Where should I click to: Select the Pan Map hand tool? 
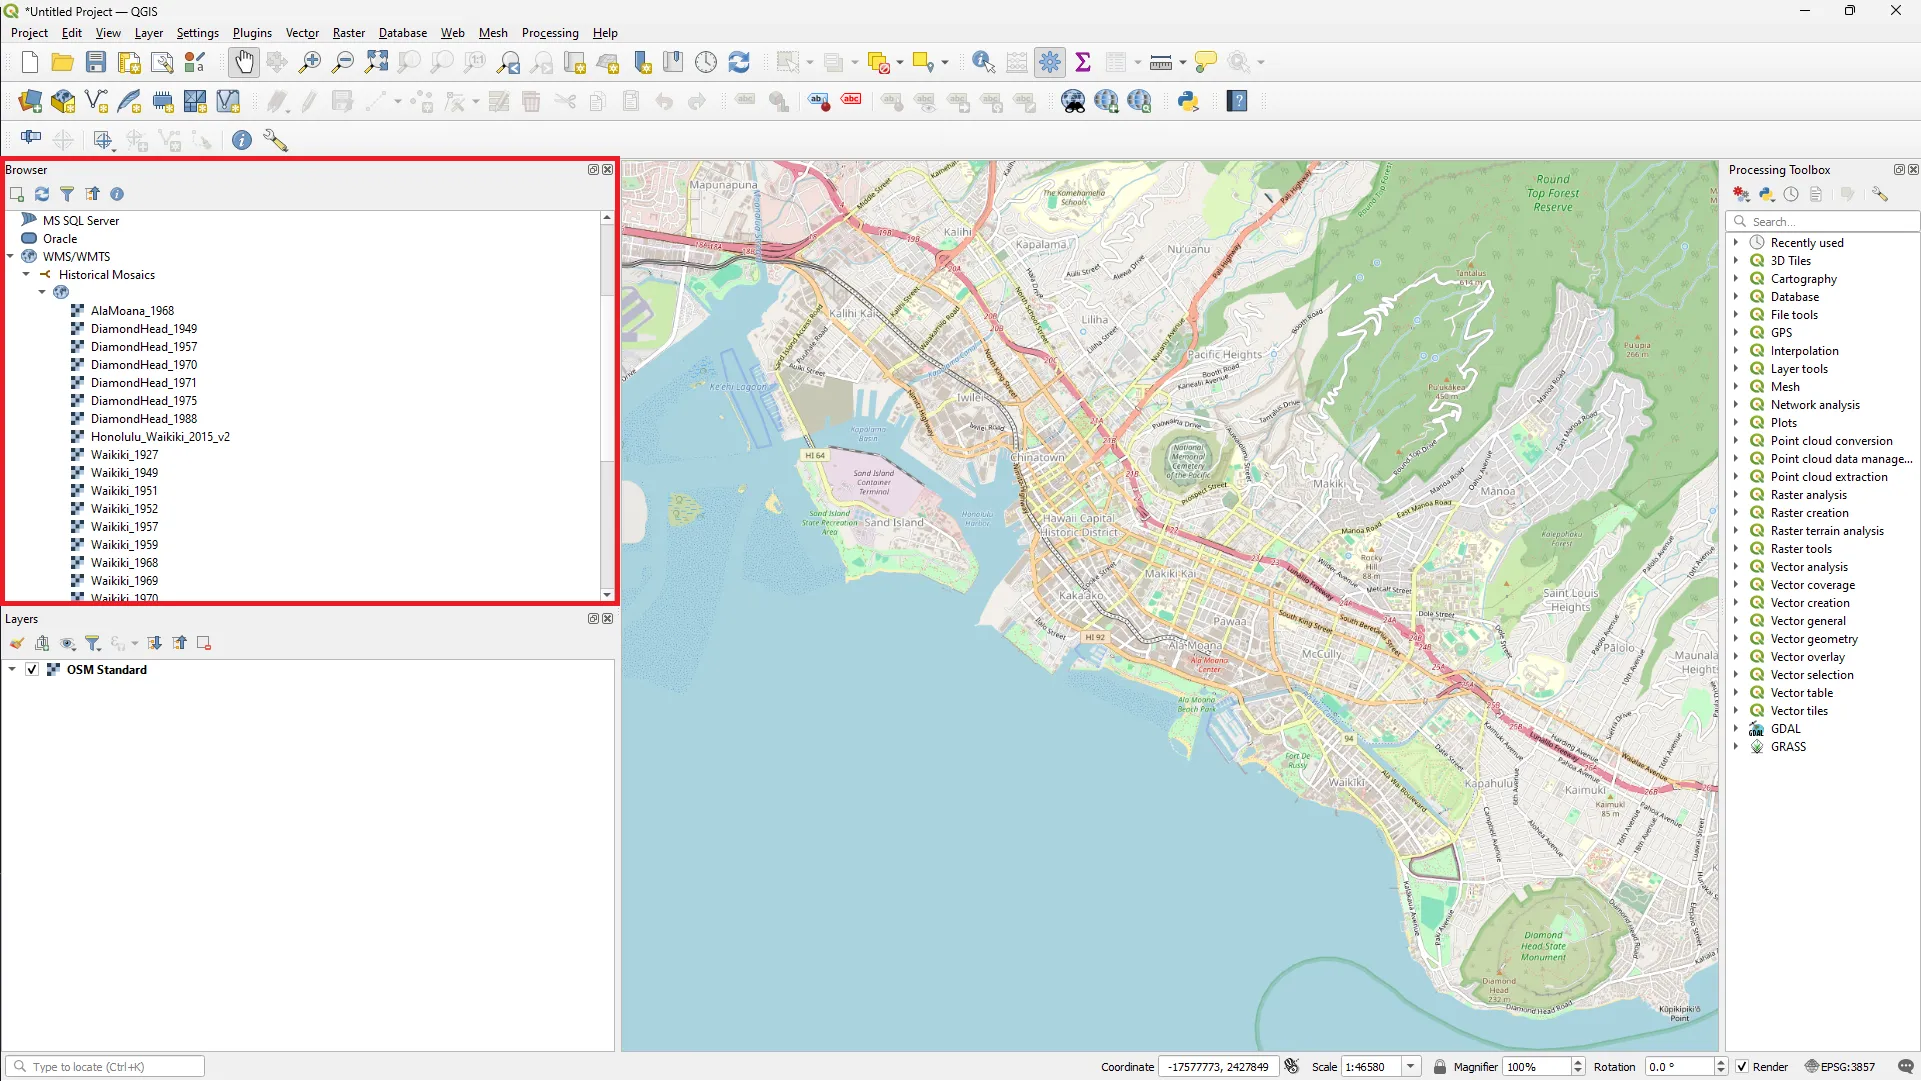pos(243,62)
